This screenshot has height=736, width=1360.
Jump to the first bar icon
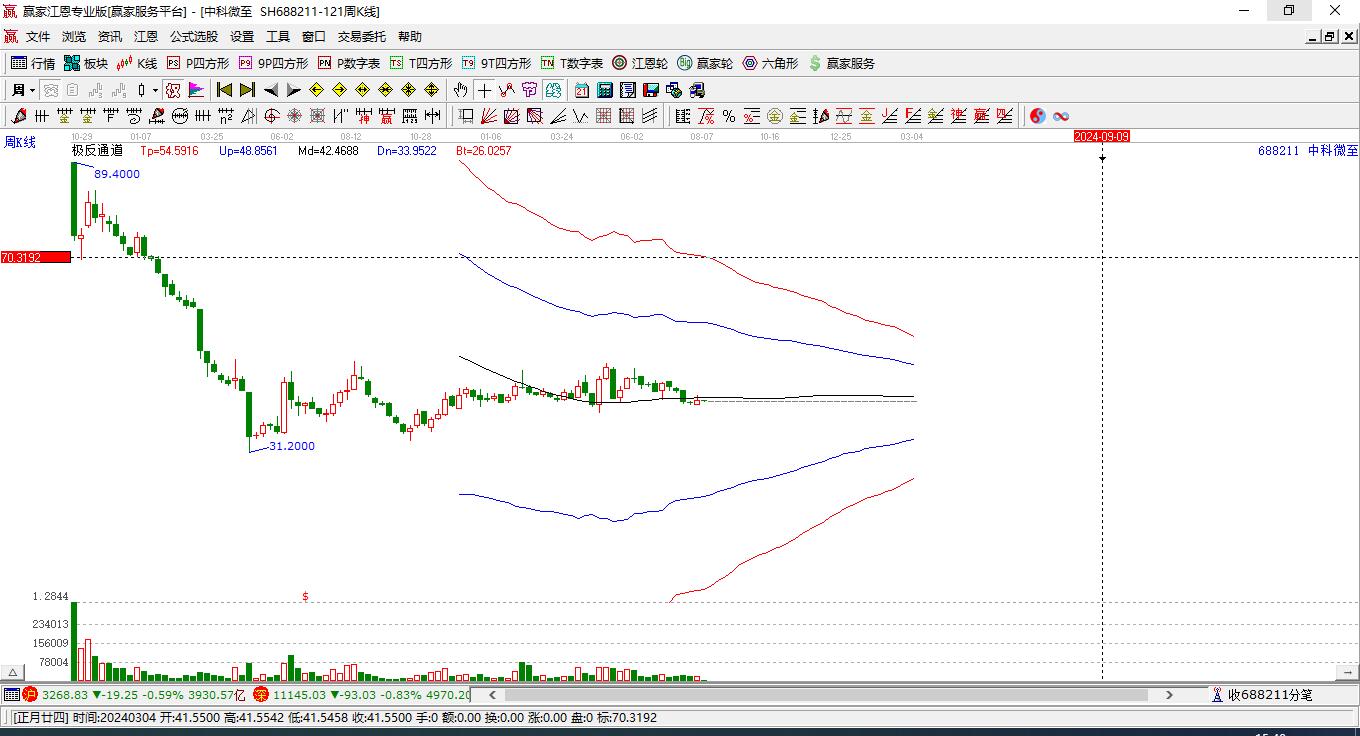click(224, 90)
